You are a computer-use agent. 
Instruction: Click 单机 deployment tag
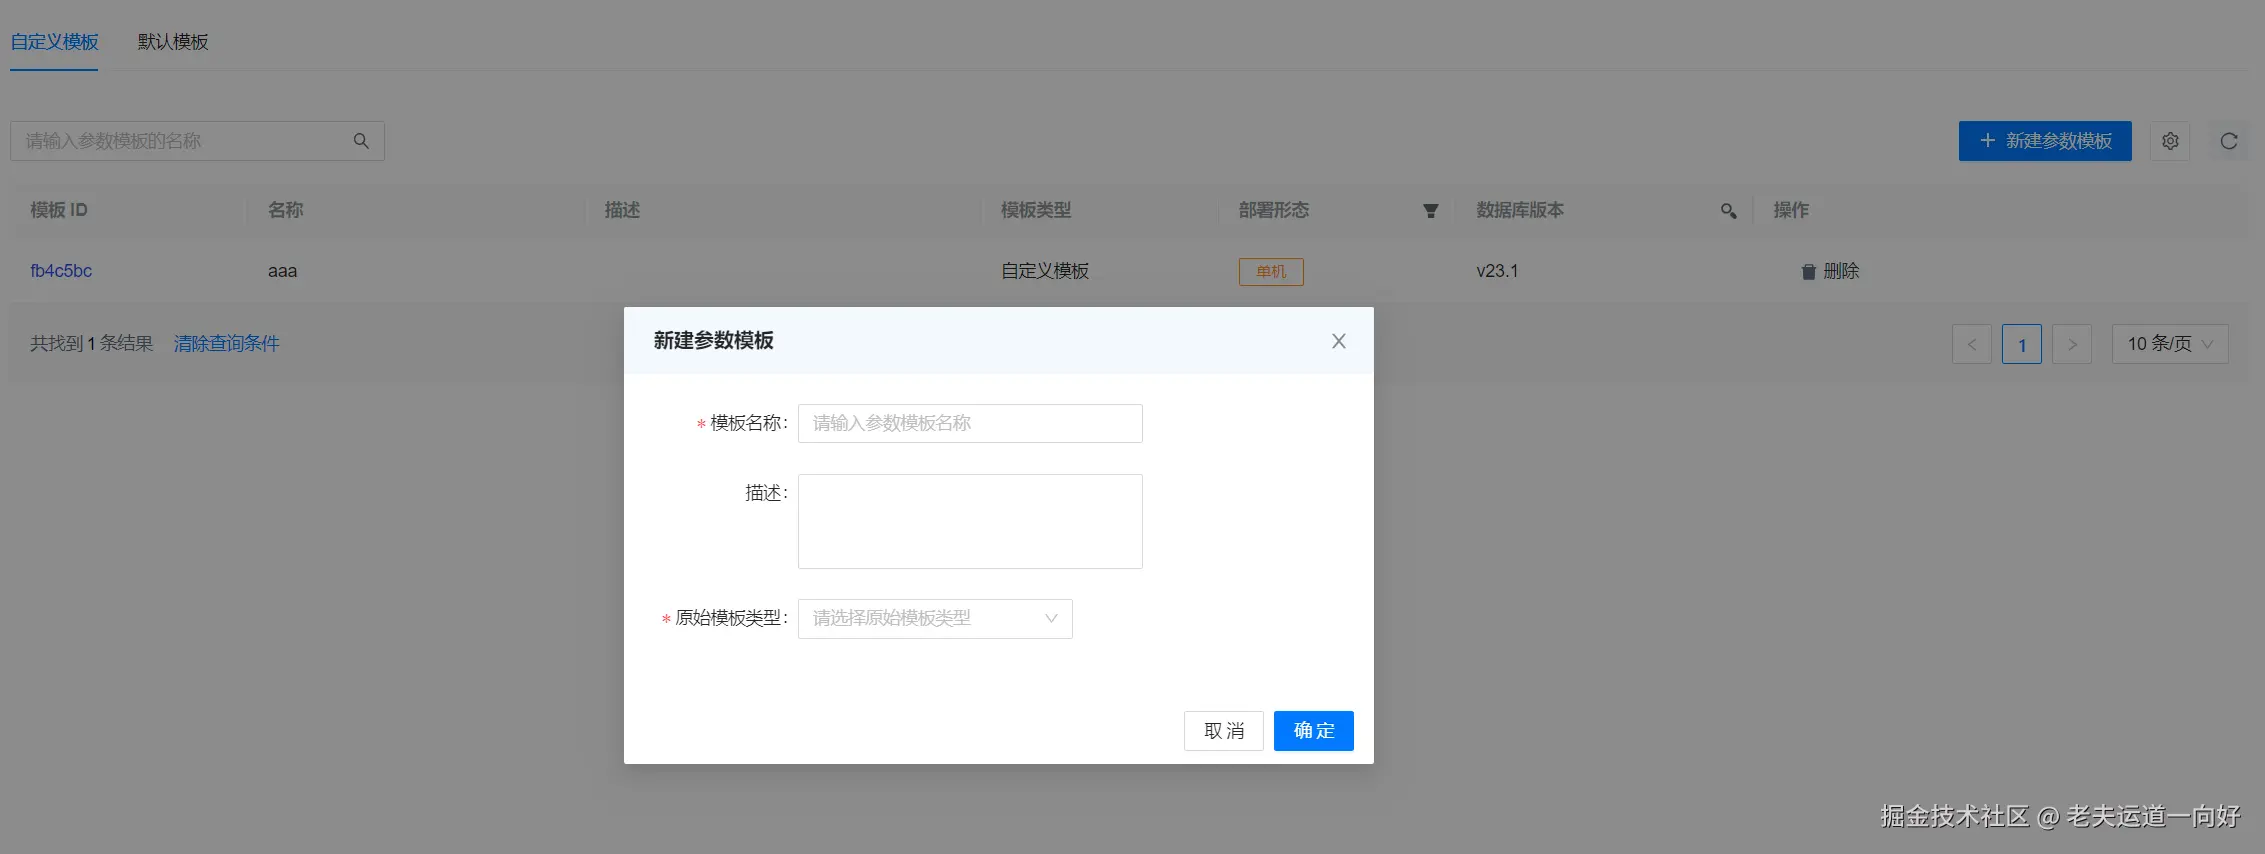(x=1271, y=271)
